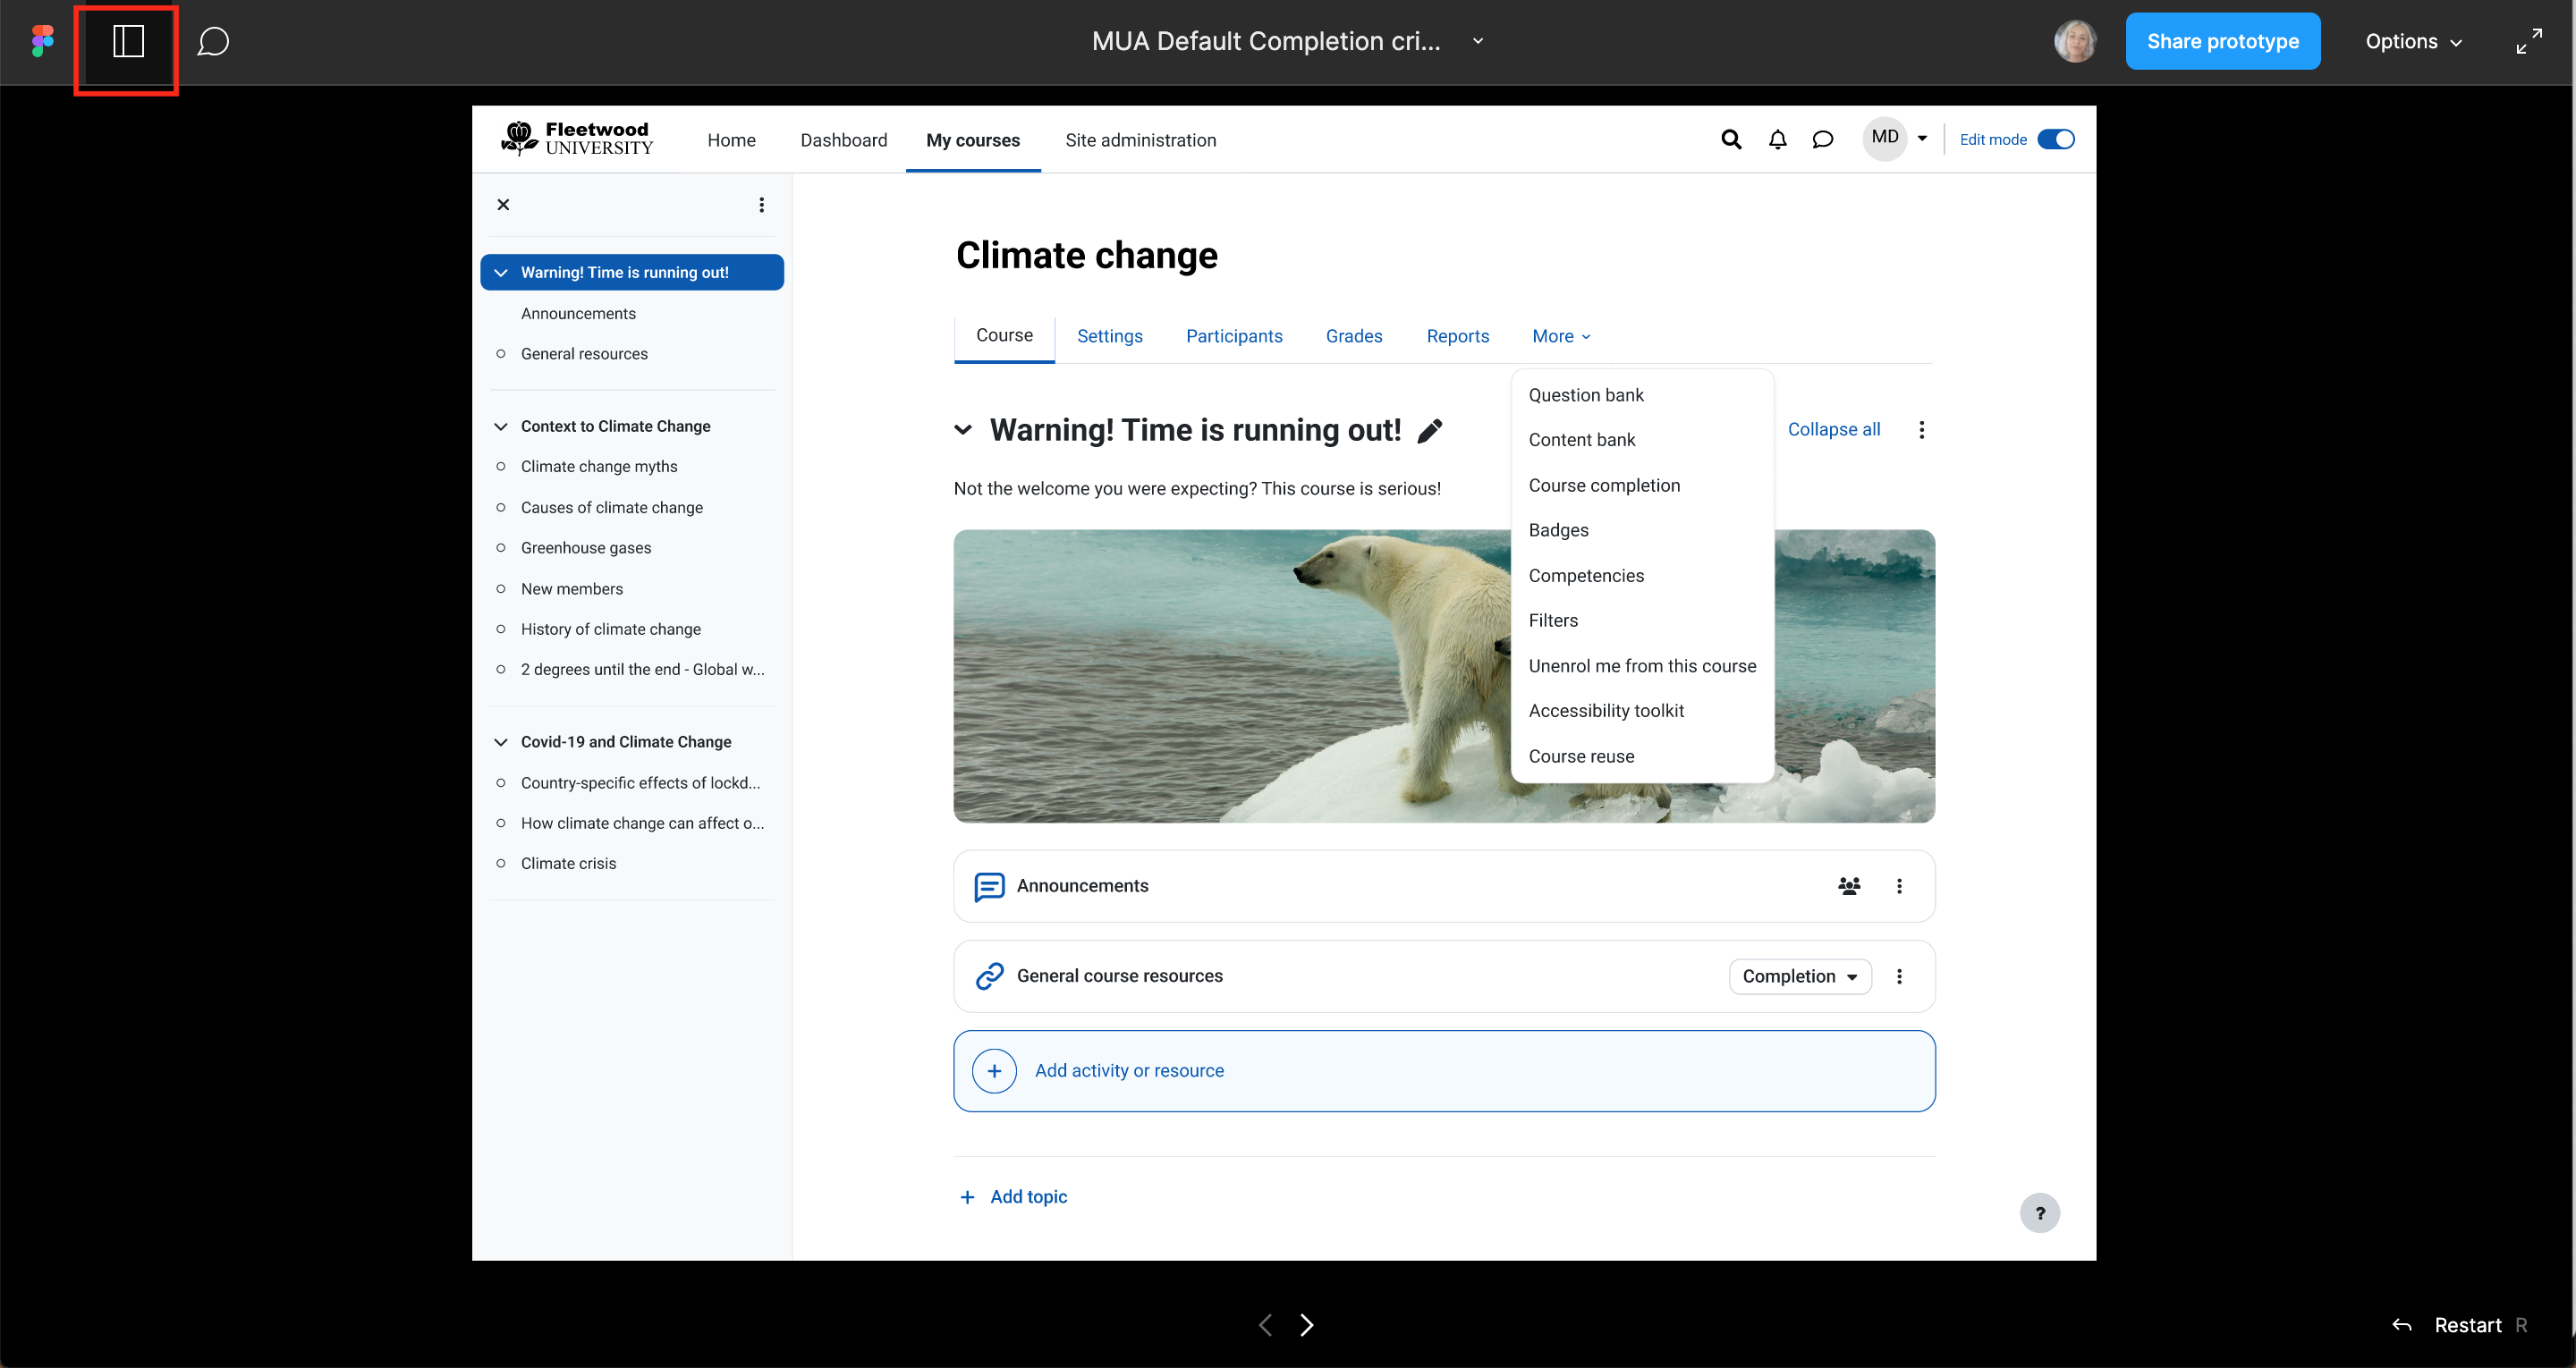This screenshot has height=1368, width=2576.
Task: Open the Completion dropdown on General course resources
Action: (1800, 976)
